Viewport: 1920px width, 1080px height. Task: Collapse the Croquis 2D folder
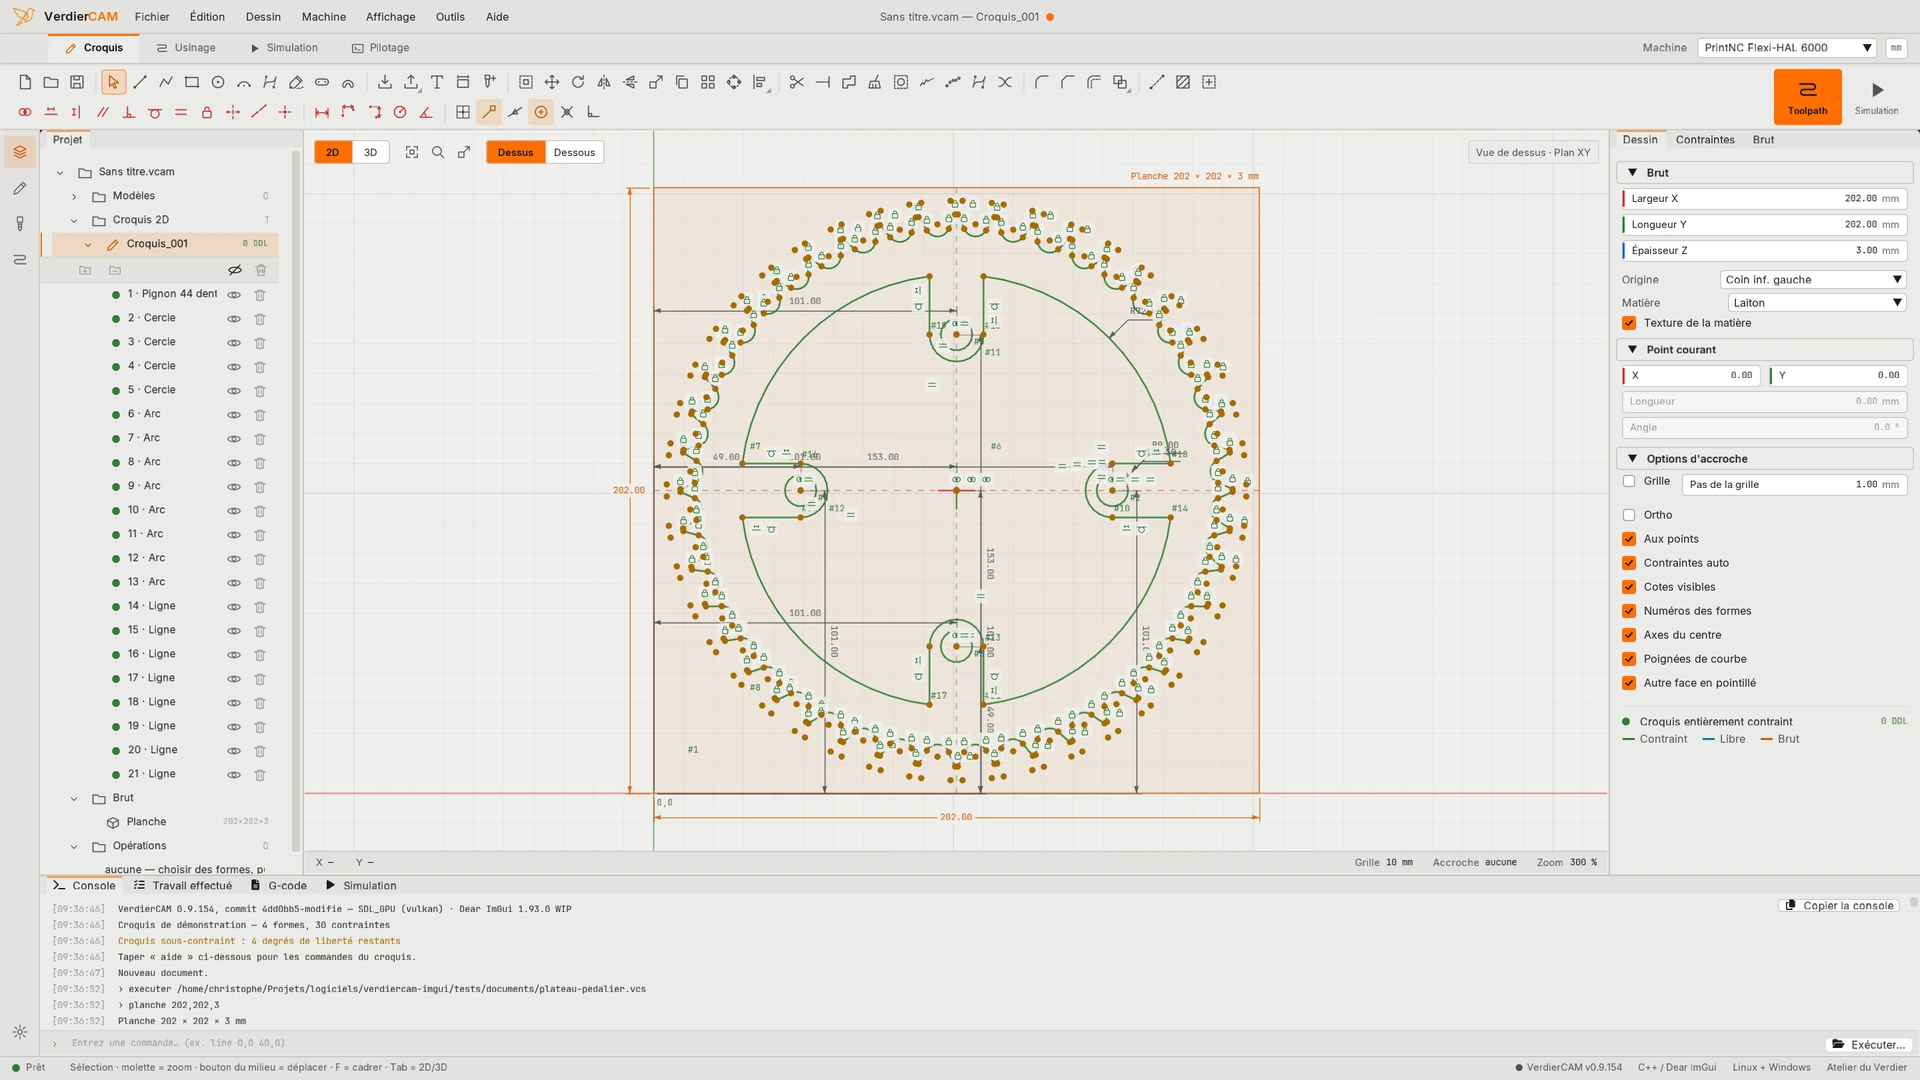tap(74, 221)
